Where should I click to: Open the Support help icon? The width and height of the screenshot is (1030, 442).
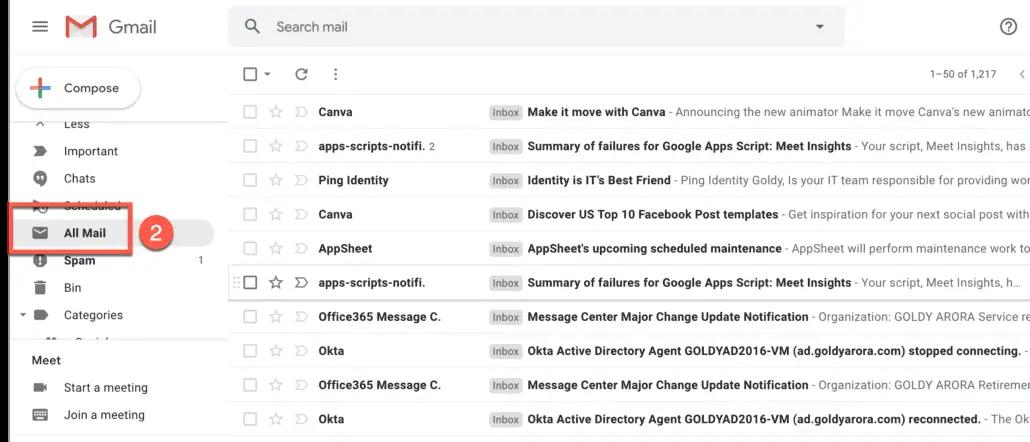tap(1008, 27)
